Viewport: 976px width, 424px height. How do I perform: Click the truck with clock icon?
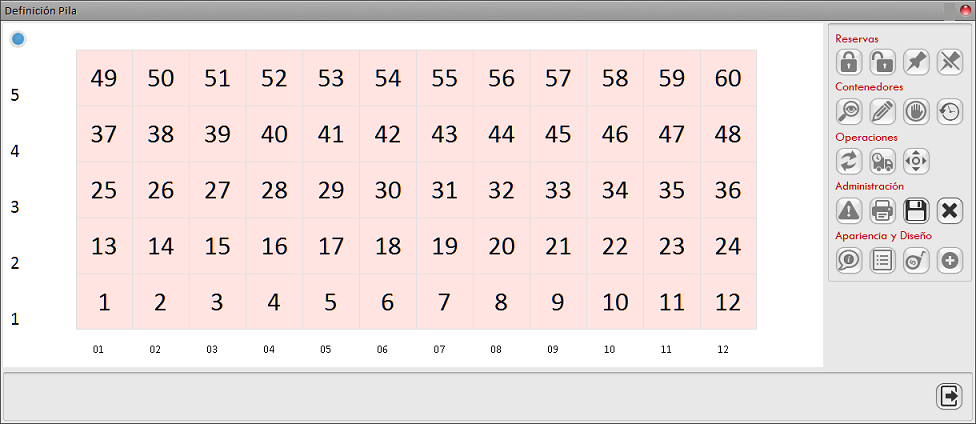(882, 161)
